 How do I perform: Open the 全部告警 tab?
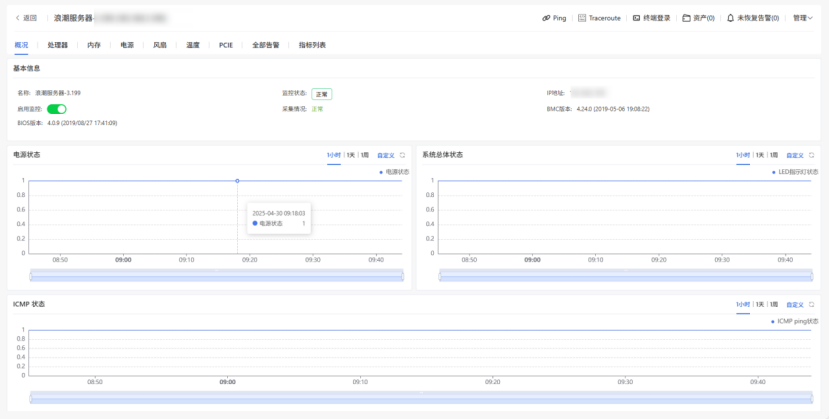pos(266,45)
